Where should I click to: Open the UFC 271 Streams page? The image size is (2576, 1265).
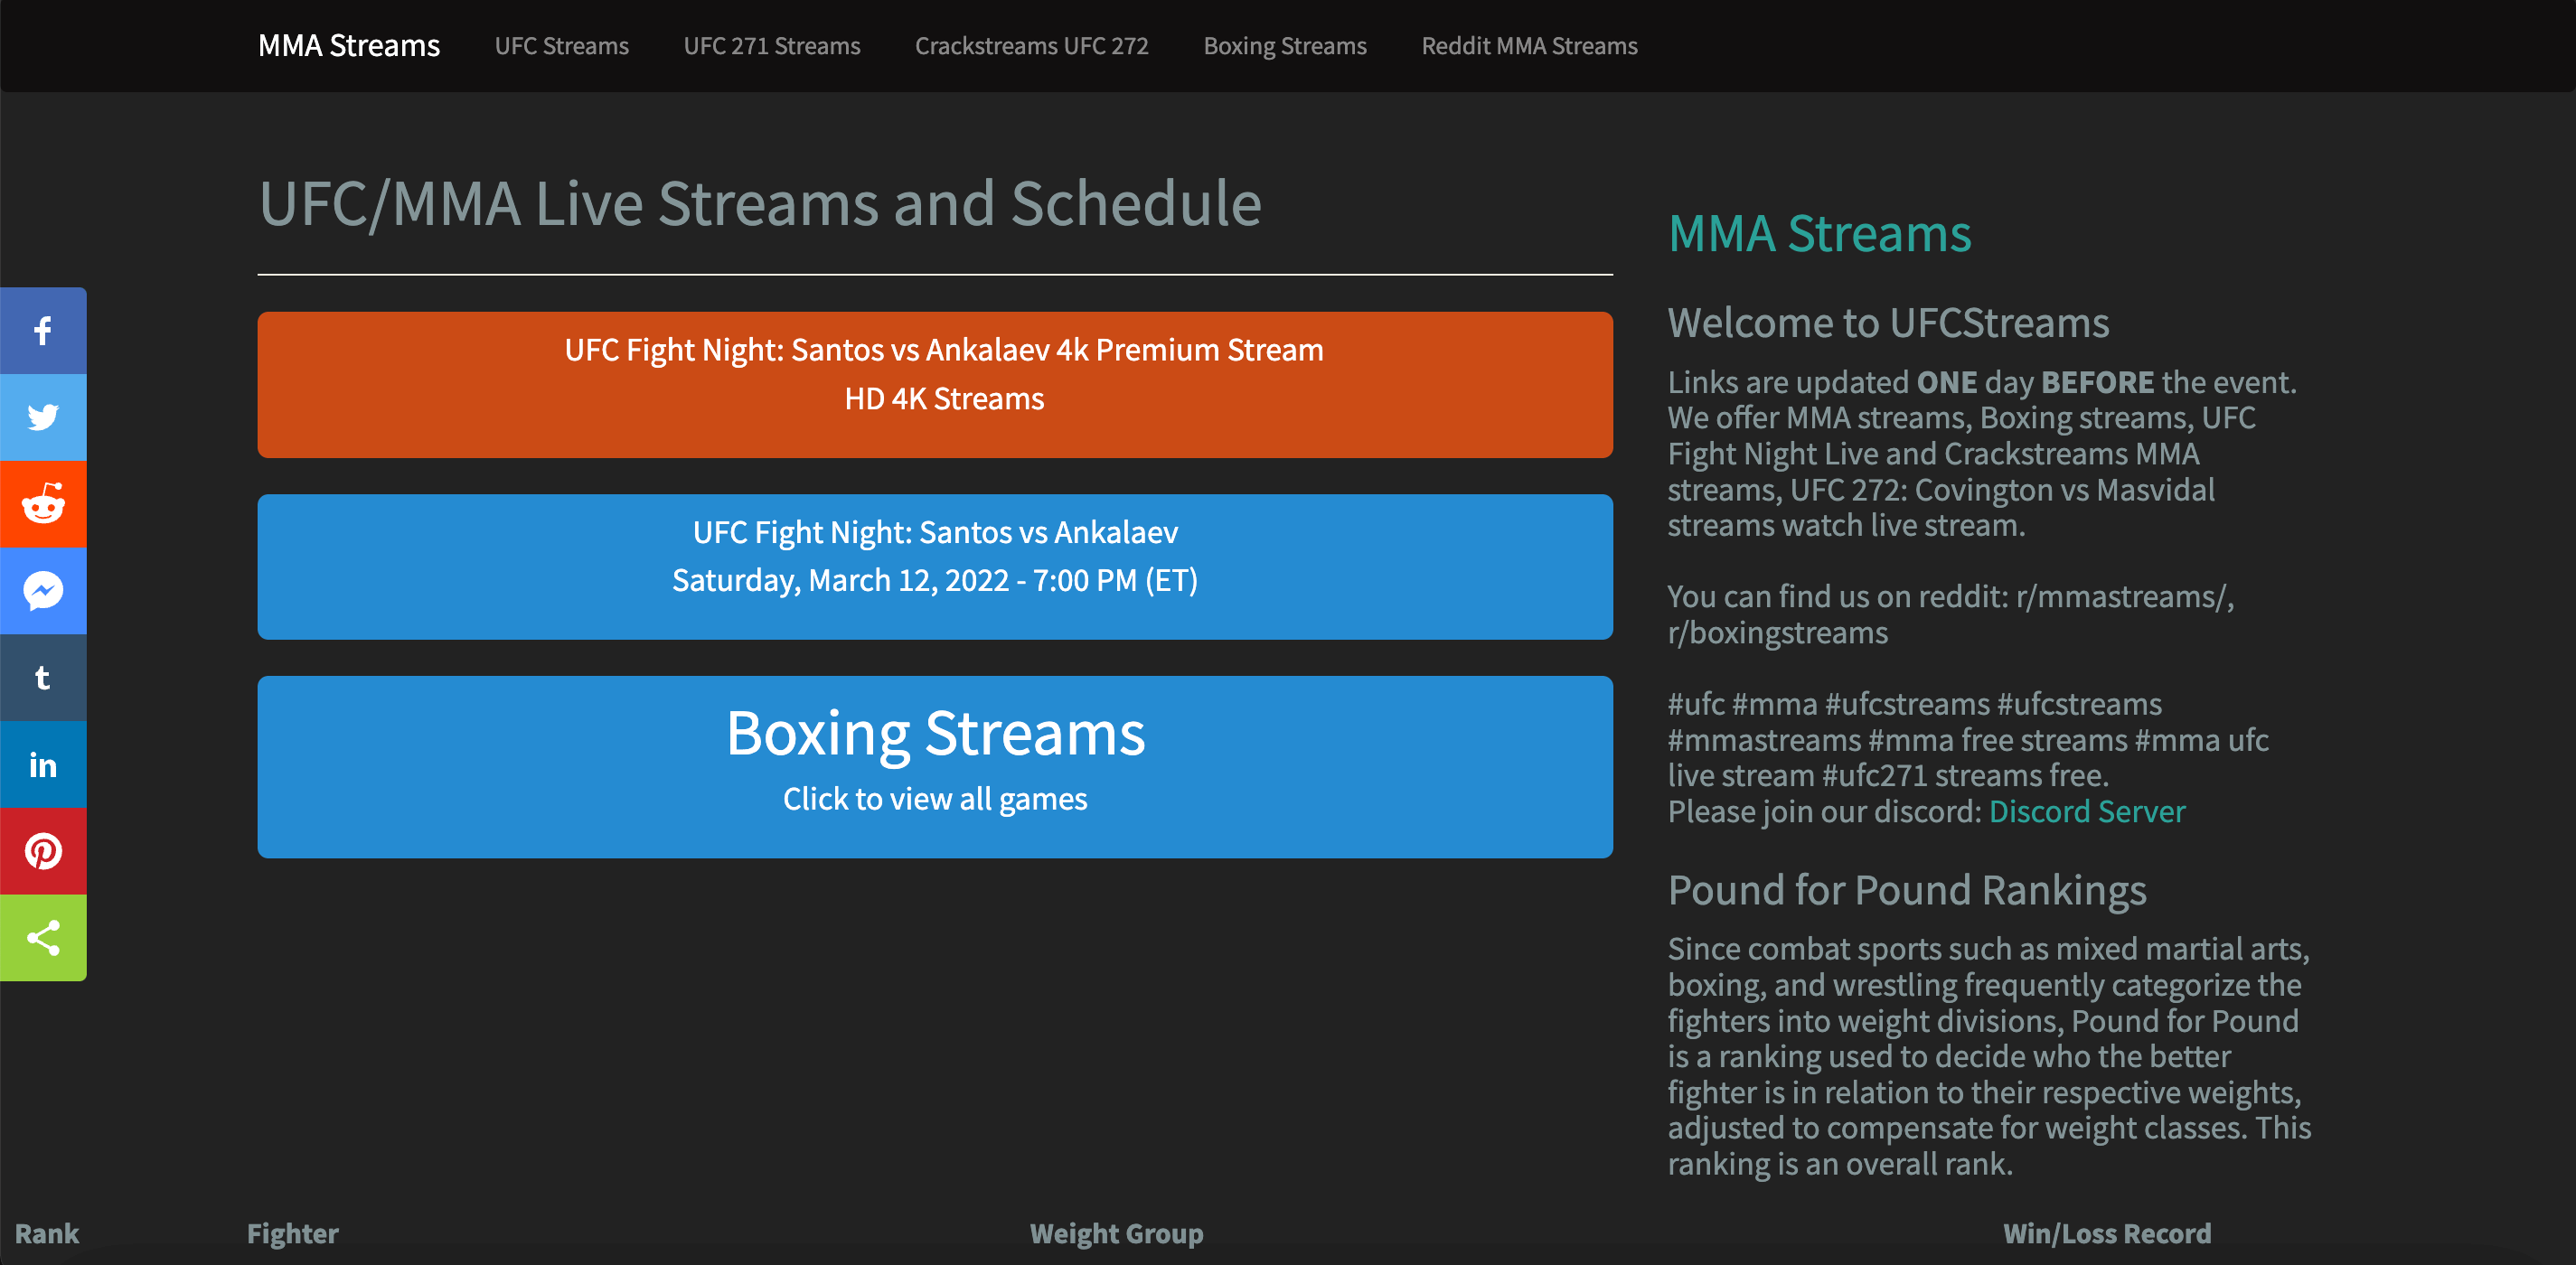pos(771,45)
